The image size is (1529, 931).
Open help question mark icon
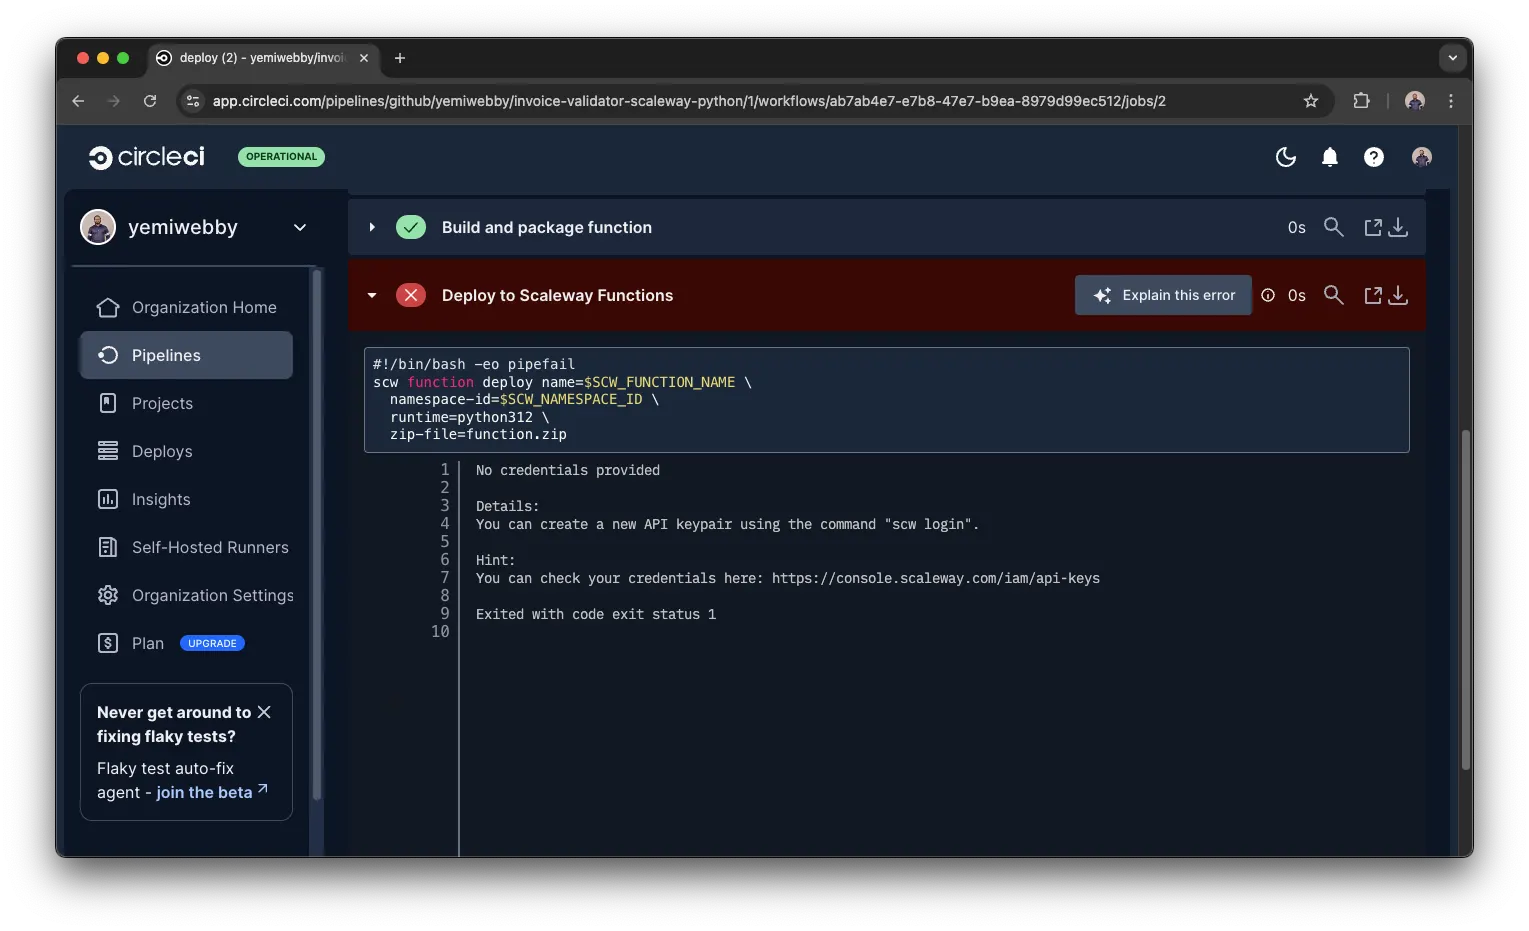click(1374, 157)
